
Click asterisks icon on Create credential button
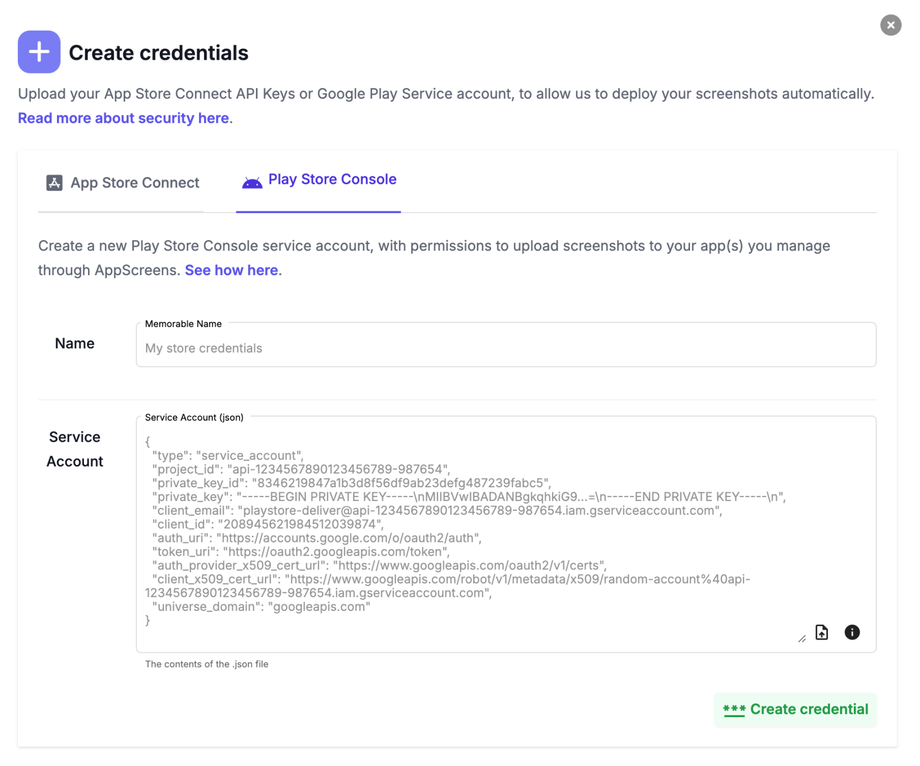pyautogui.click(x=734, y=710)
